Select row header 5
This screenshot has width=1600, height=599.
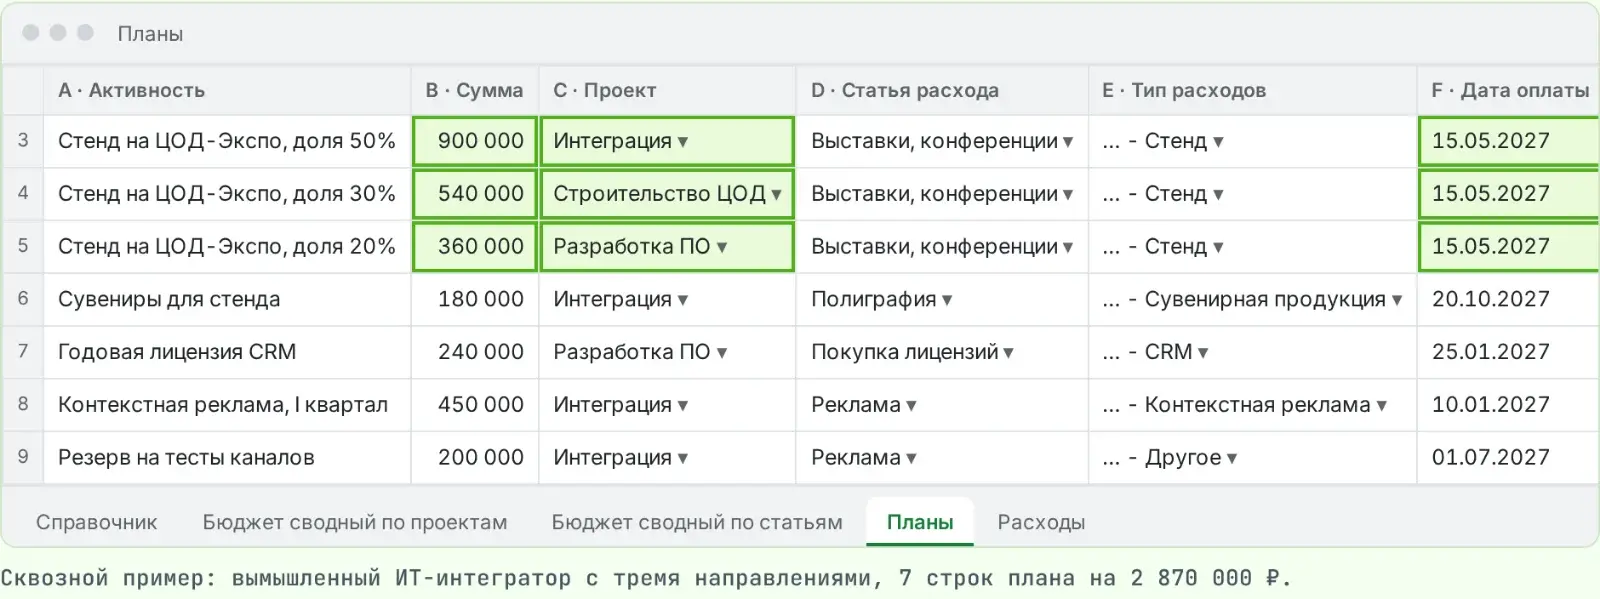(x=23, y=247)
